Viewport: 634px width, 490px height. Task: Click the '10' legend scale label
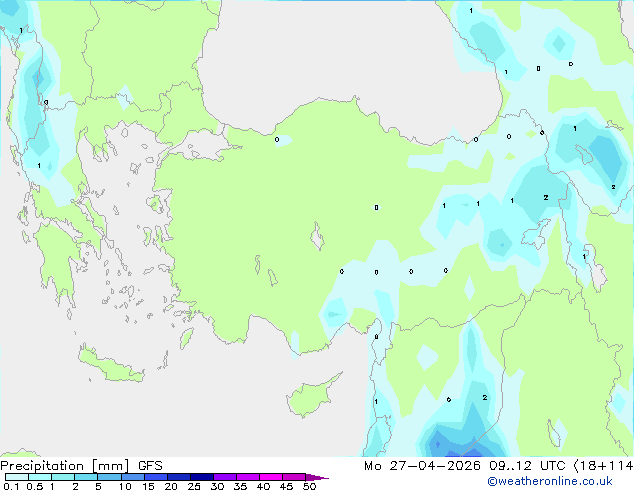tap(125, 486)
